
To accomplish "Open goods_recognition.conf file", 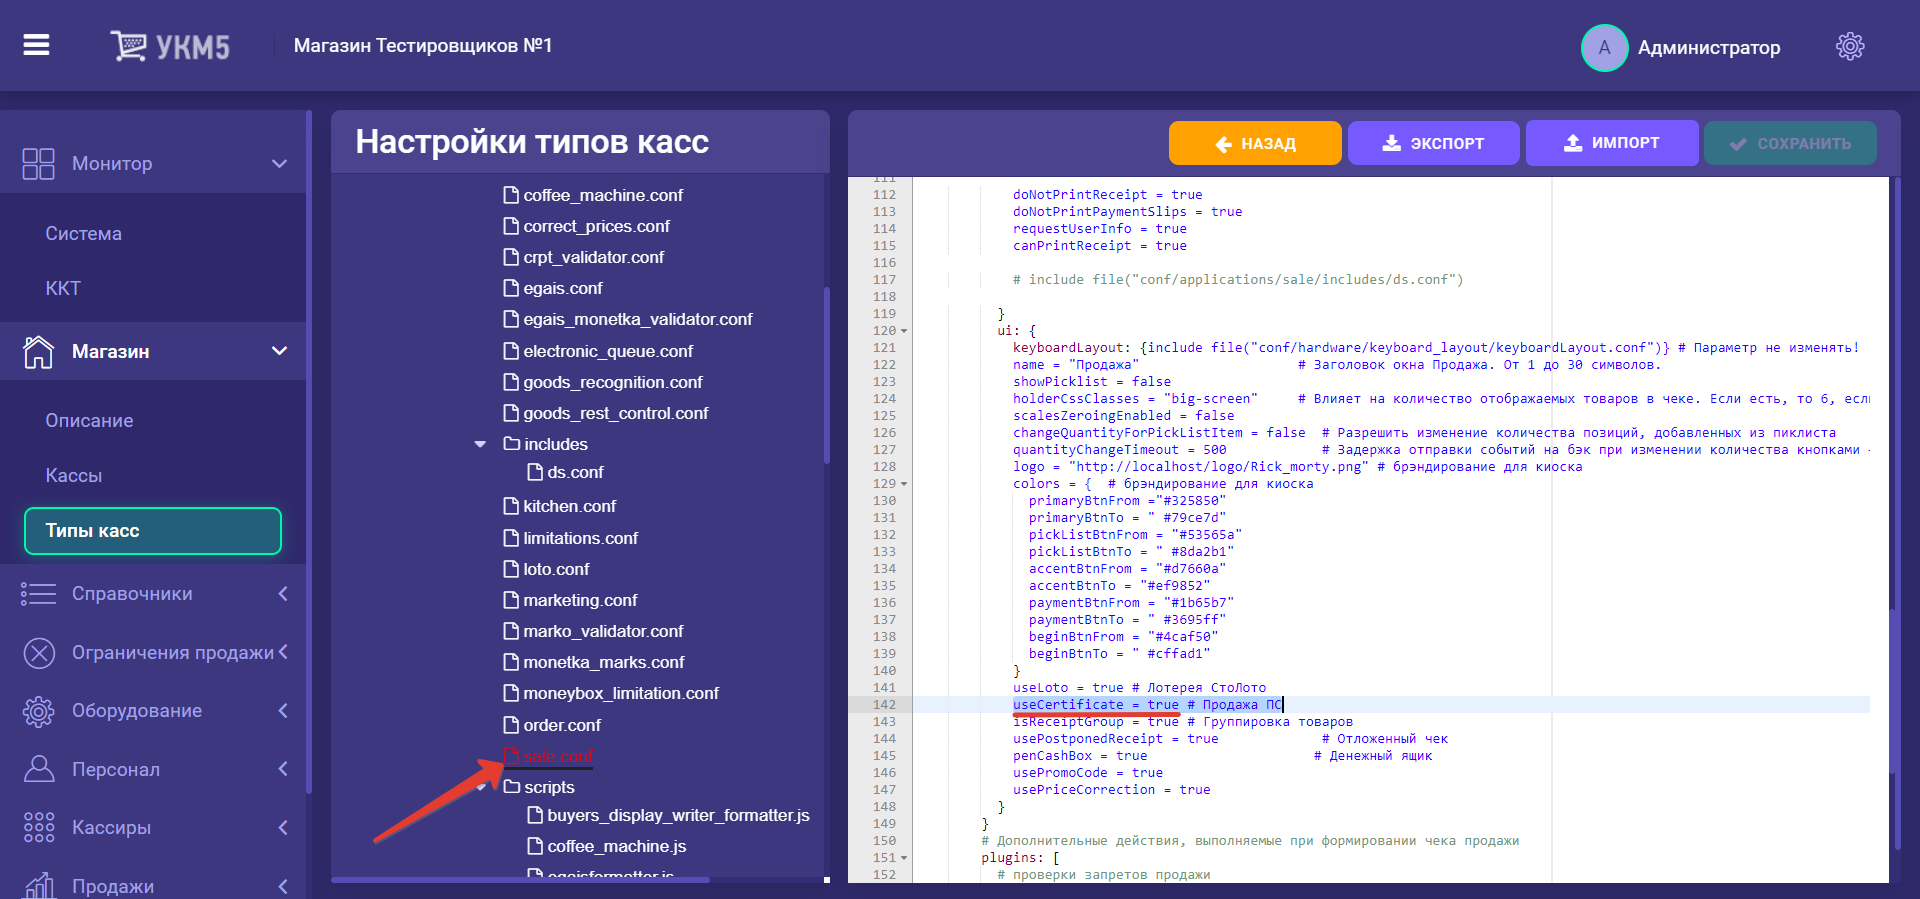I will [x=612, y=382].
